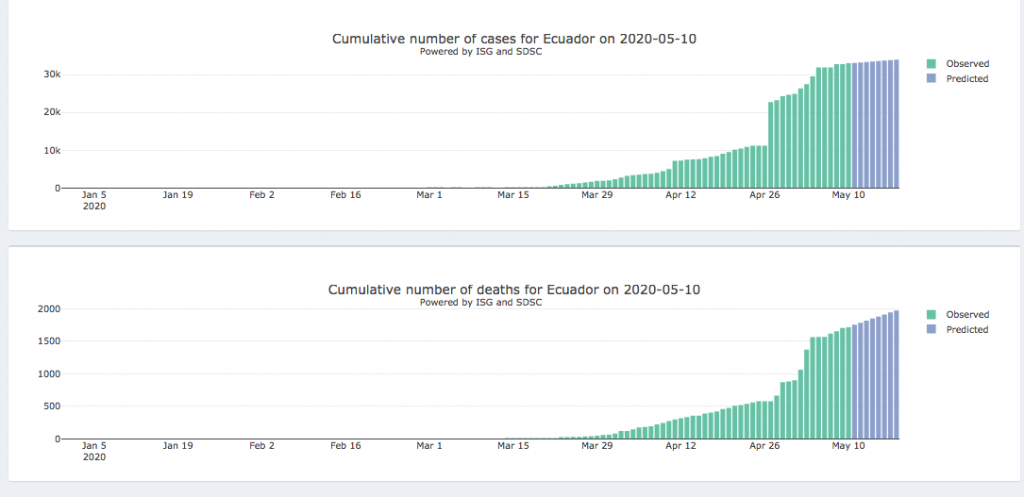The image size is (1024, 497).
Task: Click Feb 16 x-axis label on cases chart
Action: (345, 195)
